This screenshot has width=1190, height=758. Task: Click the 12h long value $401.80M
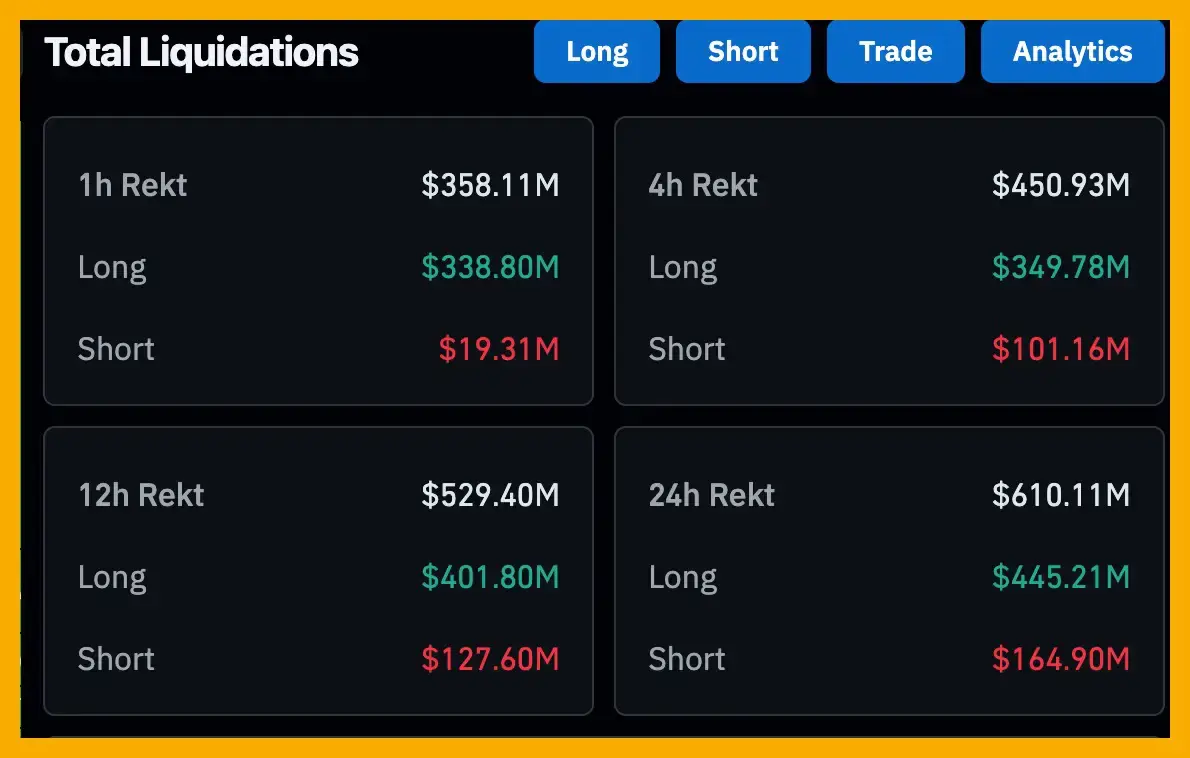(490, 577)
